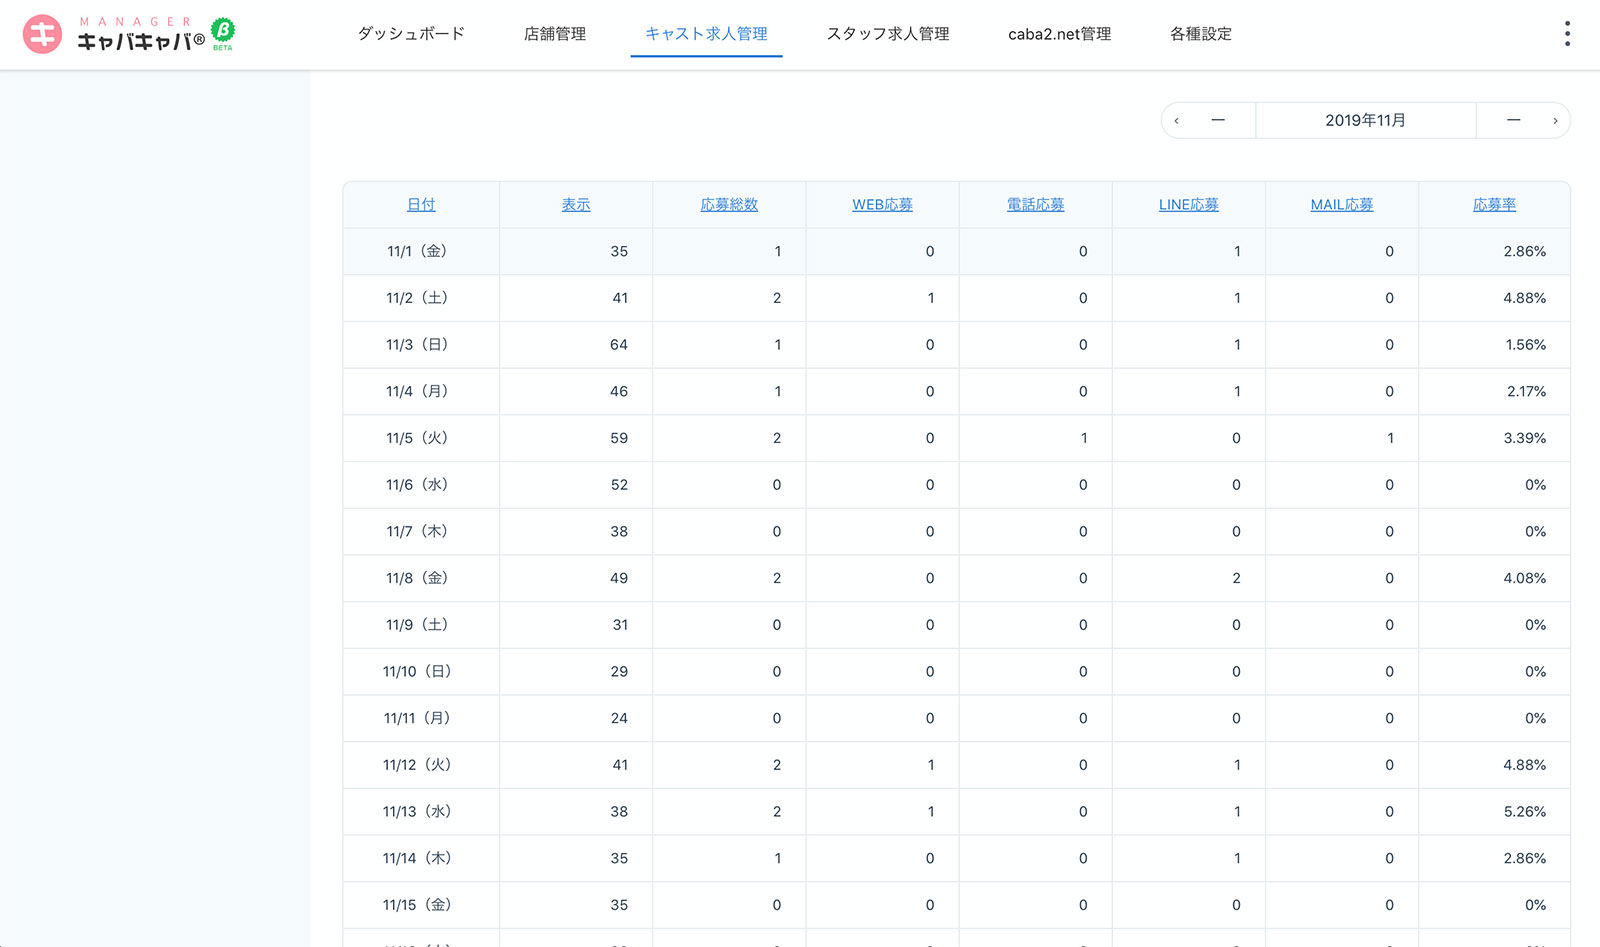Sort by 応募総数 column header
This screenshot has width=1600, height=947.
pyautogui.click(x=729, y=205)
